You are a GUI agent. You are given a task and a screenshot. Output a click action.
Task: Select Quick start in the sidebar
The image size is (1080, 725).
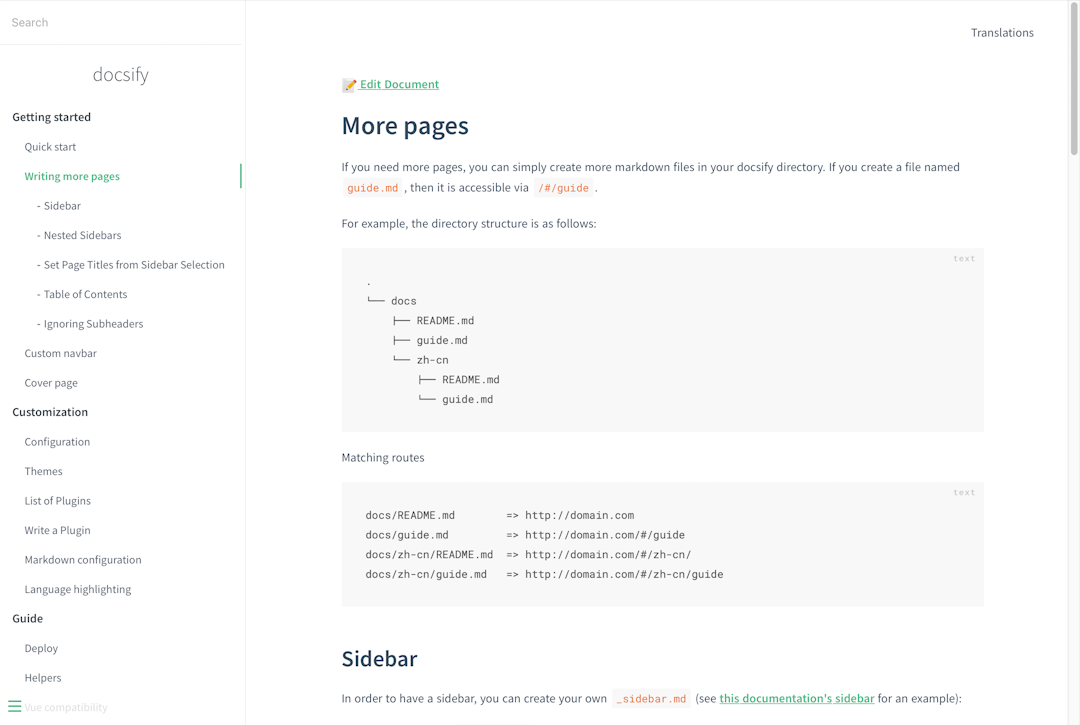pos(50,146)
